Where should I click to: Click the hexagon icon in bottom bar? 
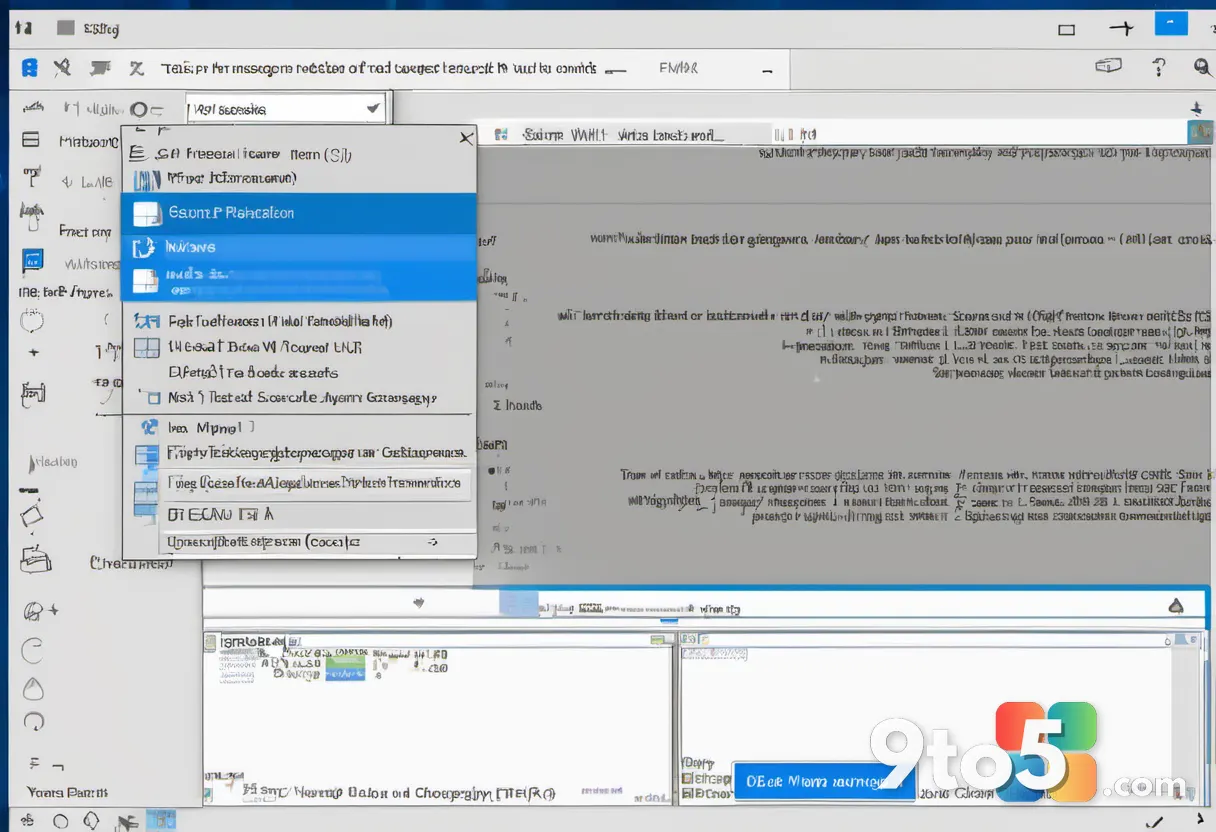coord(90,821)
